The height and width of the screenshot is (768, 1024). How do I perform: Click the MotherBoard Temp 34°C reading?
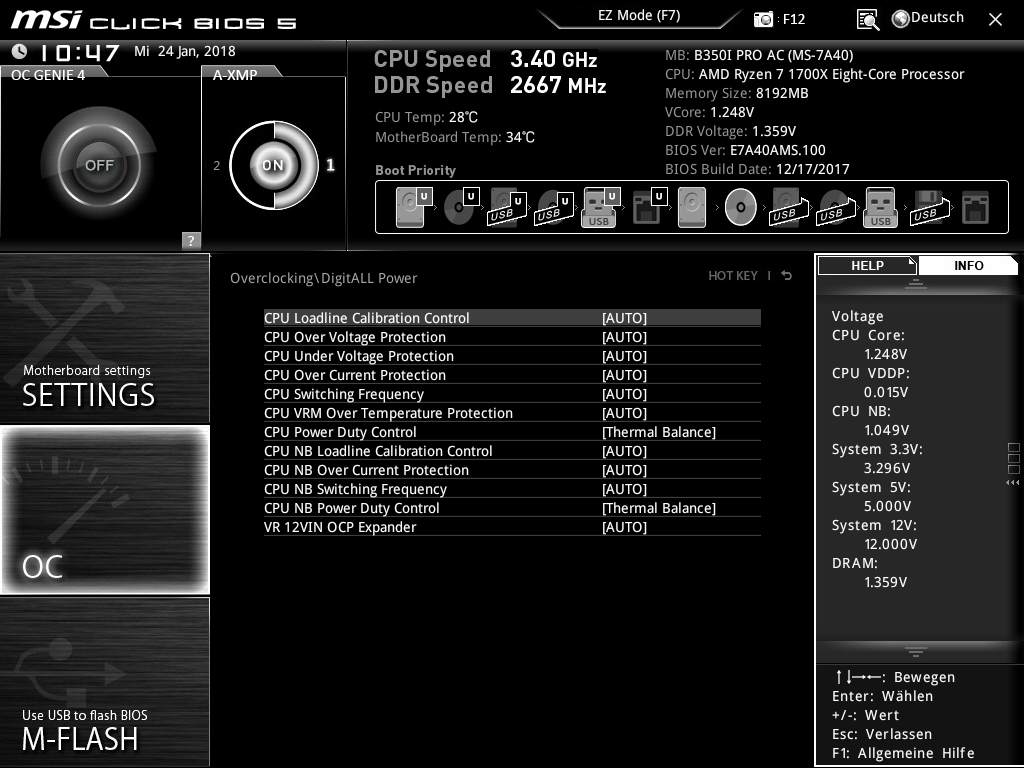pos(455,137)
